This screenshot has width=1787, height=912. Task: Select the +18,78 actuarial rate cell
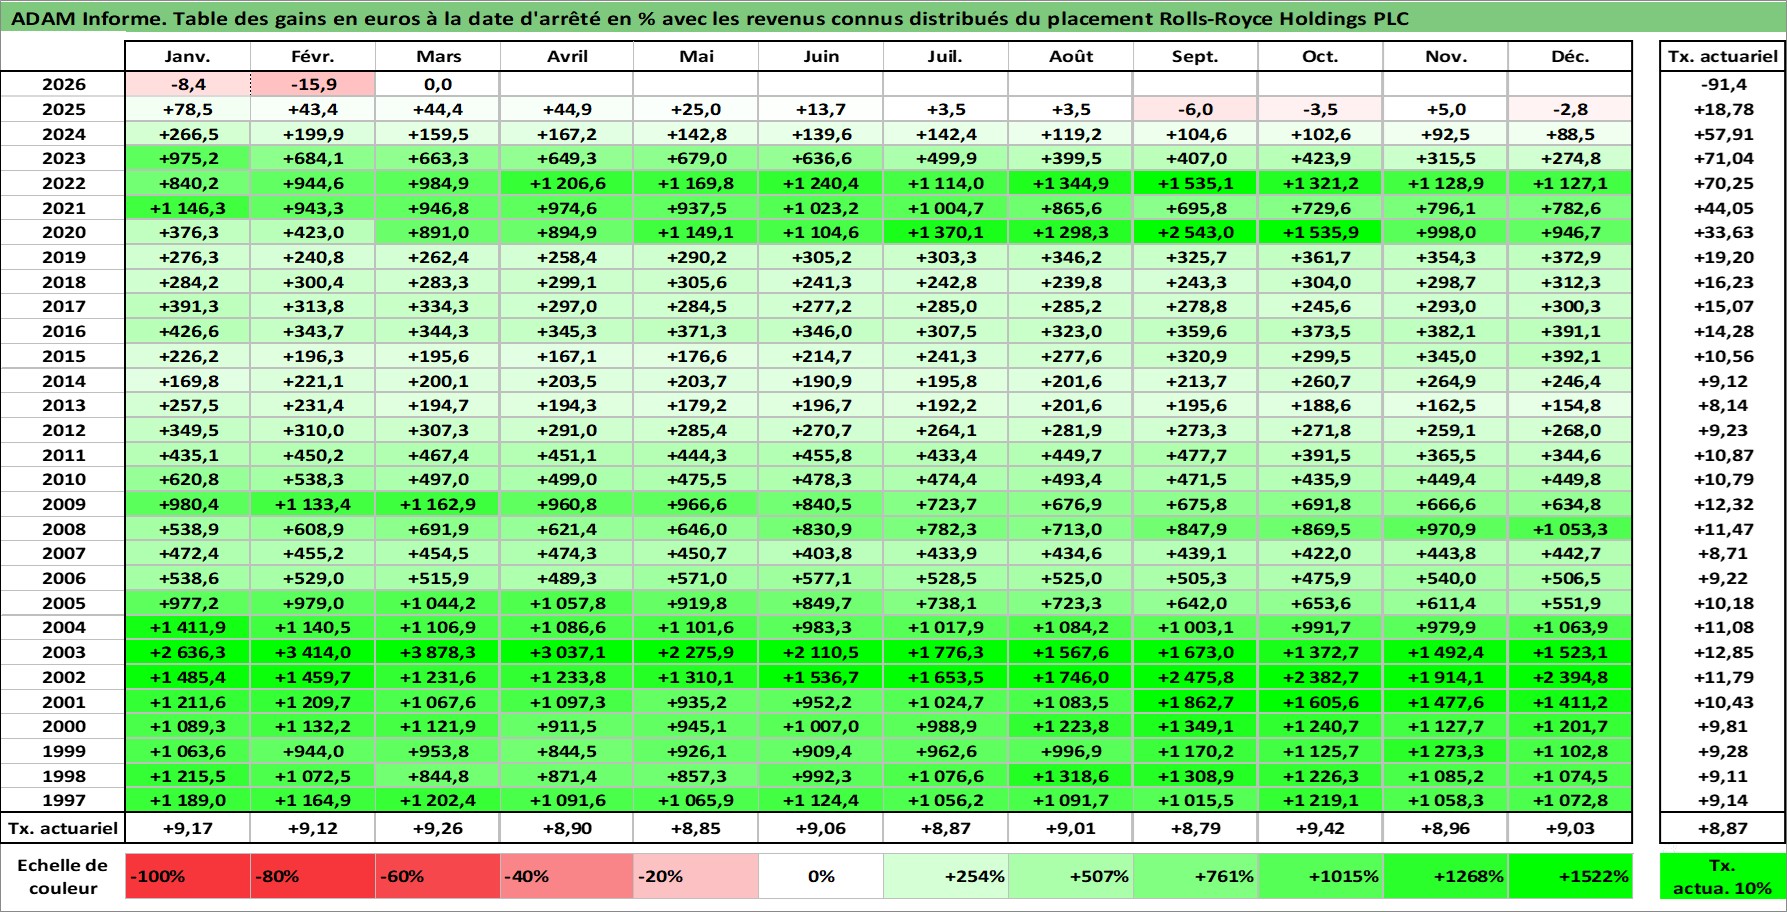point(1722,109)
